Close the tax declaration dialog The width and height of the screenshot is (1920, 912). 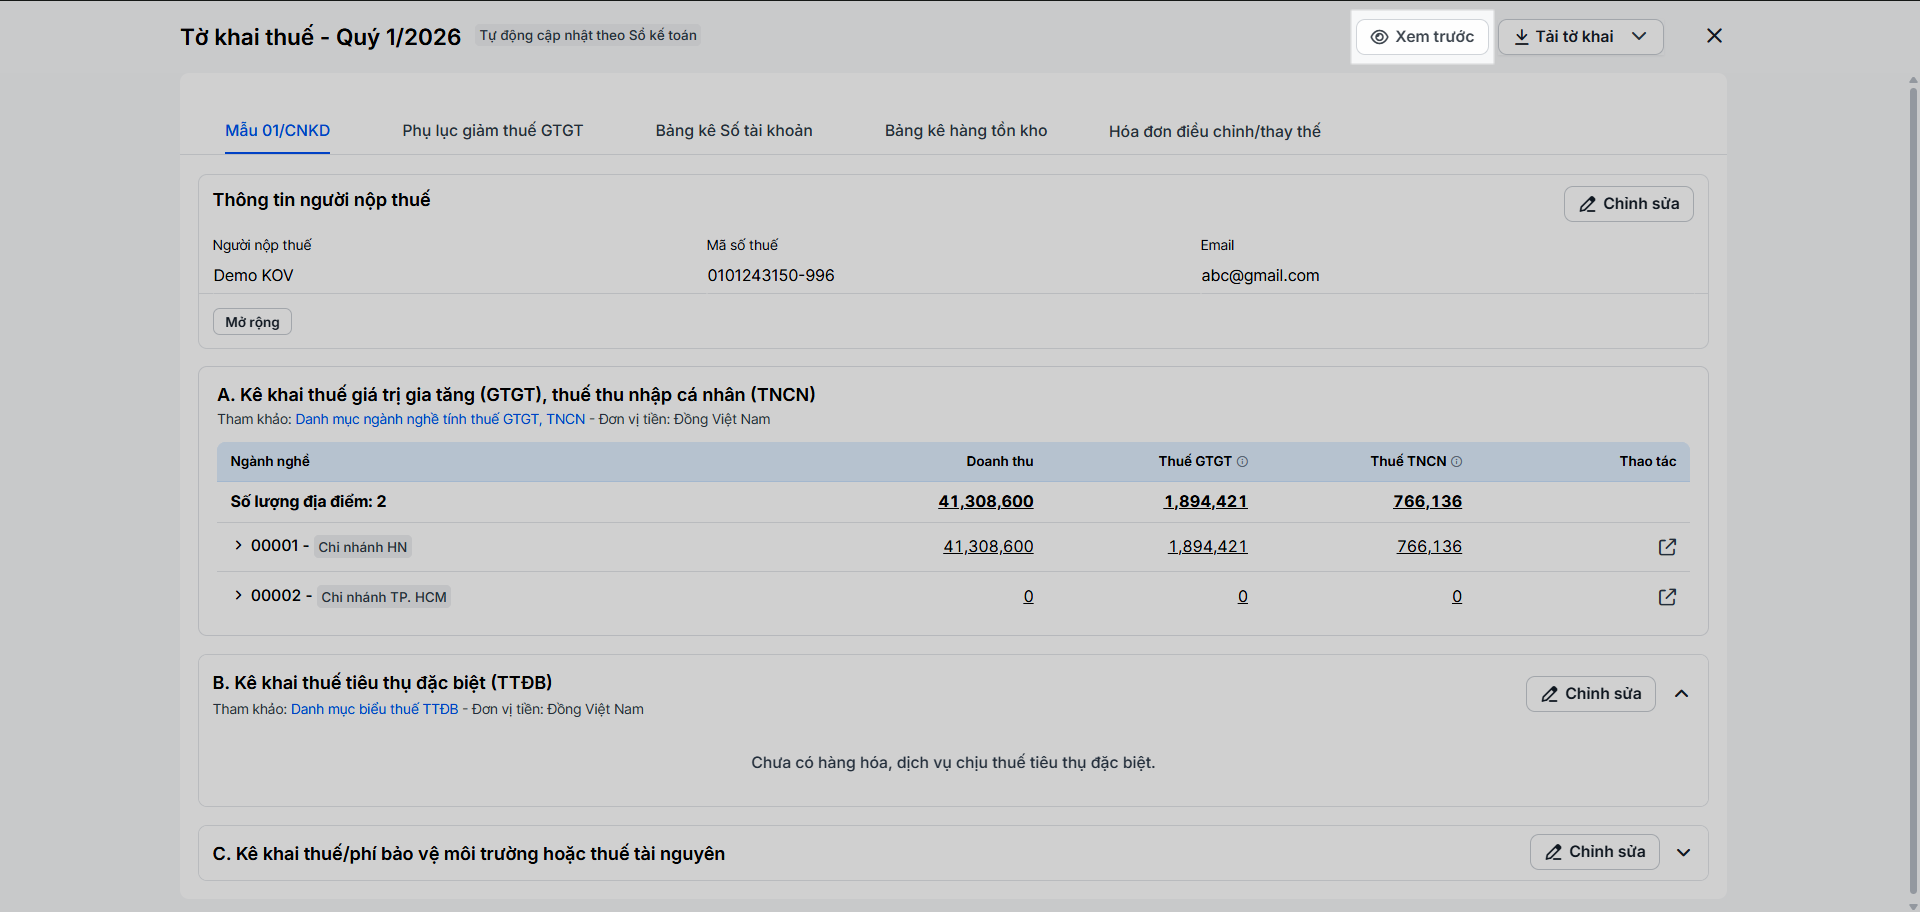[1714, 36]
